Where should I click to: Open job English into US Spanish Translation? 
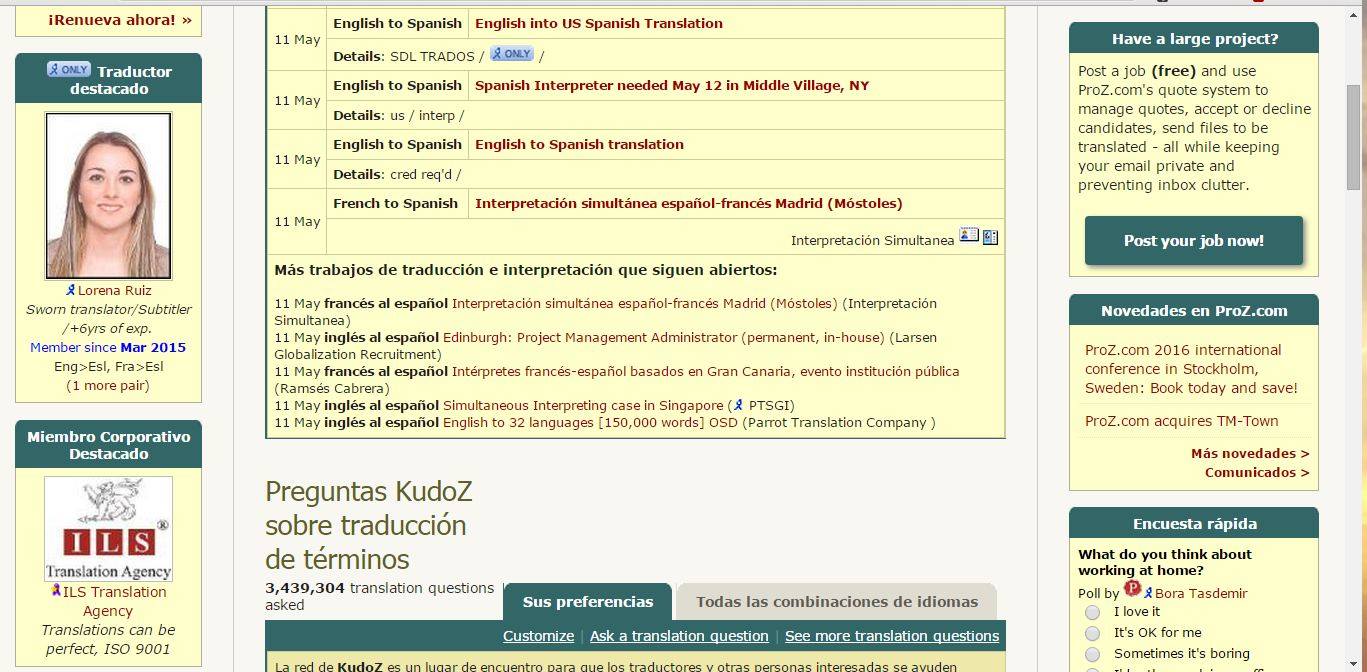(x=599, y=23)
